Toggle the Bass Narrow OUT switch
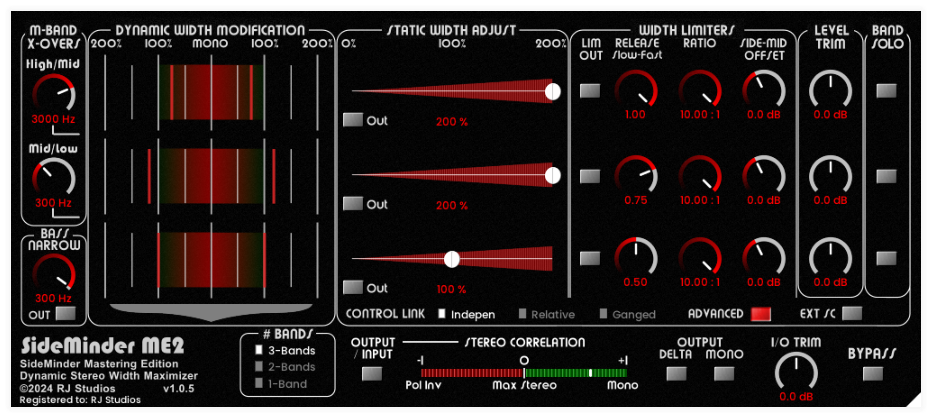Image resolution: width=932 pixels, height=418 pixels. [x=67, y=314]
